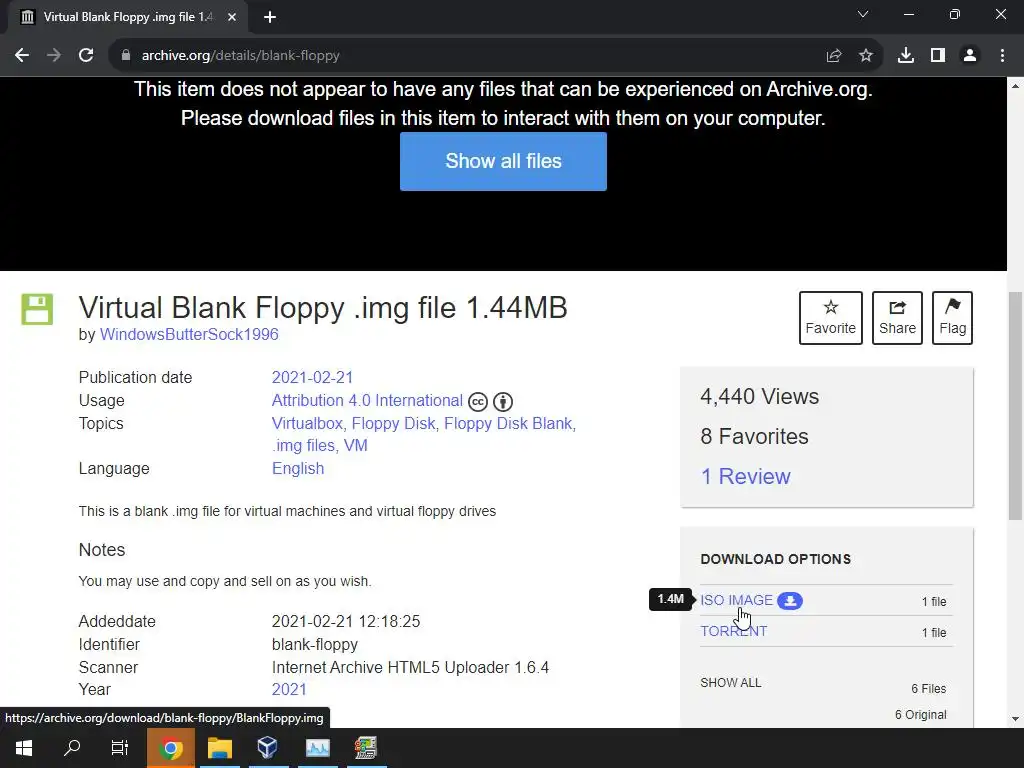This screenshot has width=1024, height=768.
Task: Open a new tab with plus button
Action: click(270, 17)
